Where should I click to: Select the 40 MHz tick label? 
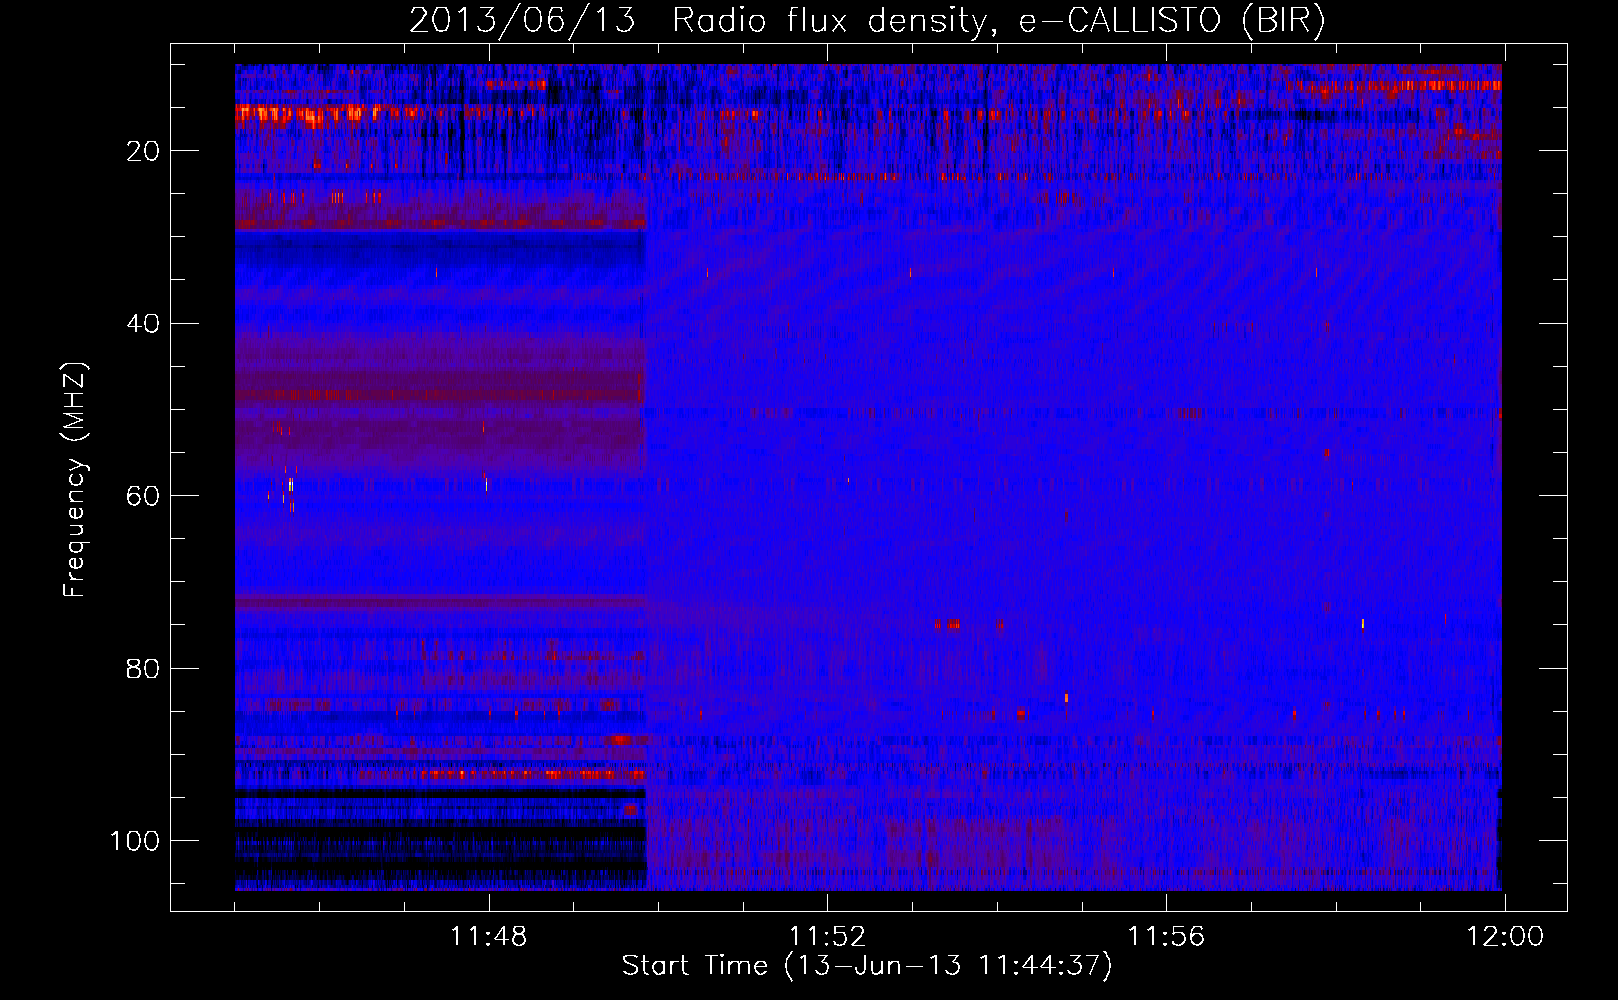click(x=143, y=324)
